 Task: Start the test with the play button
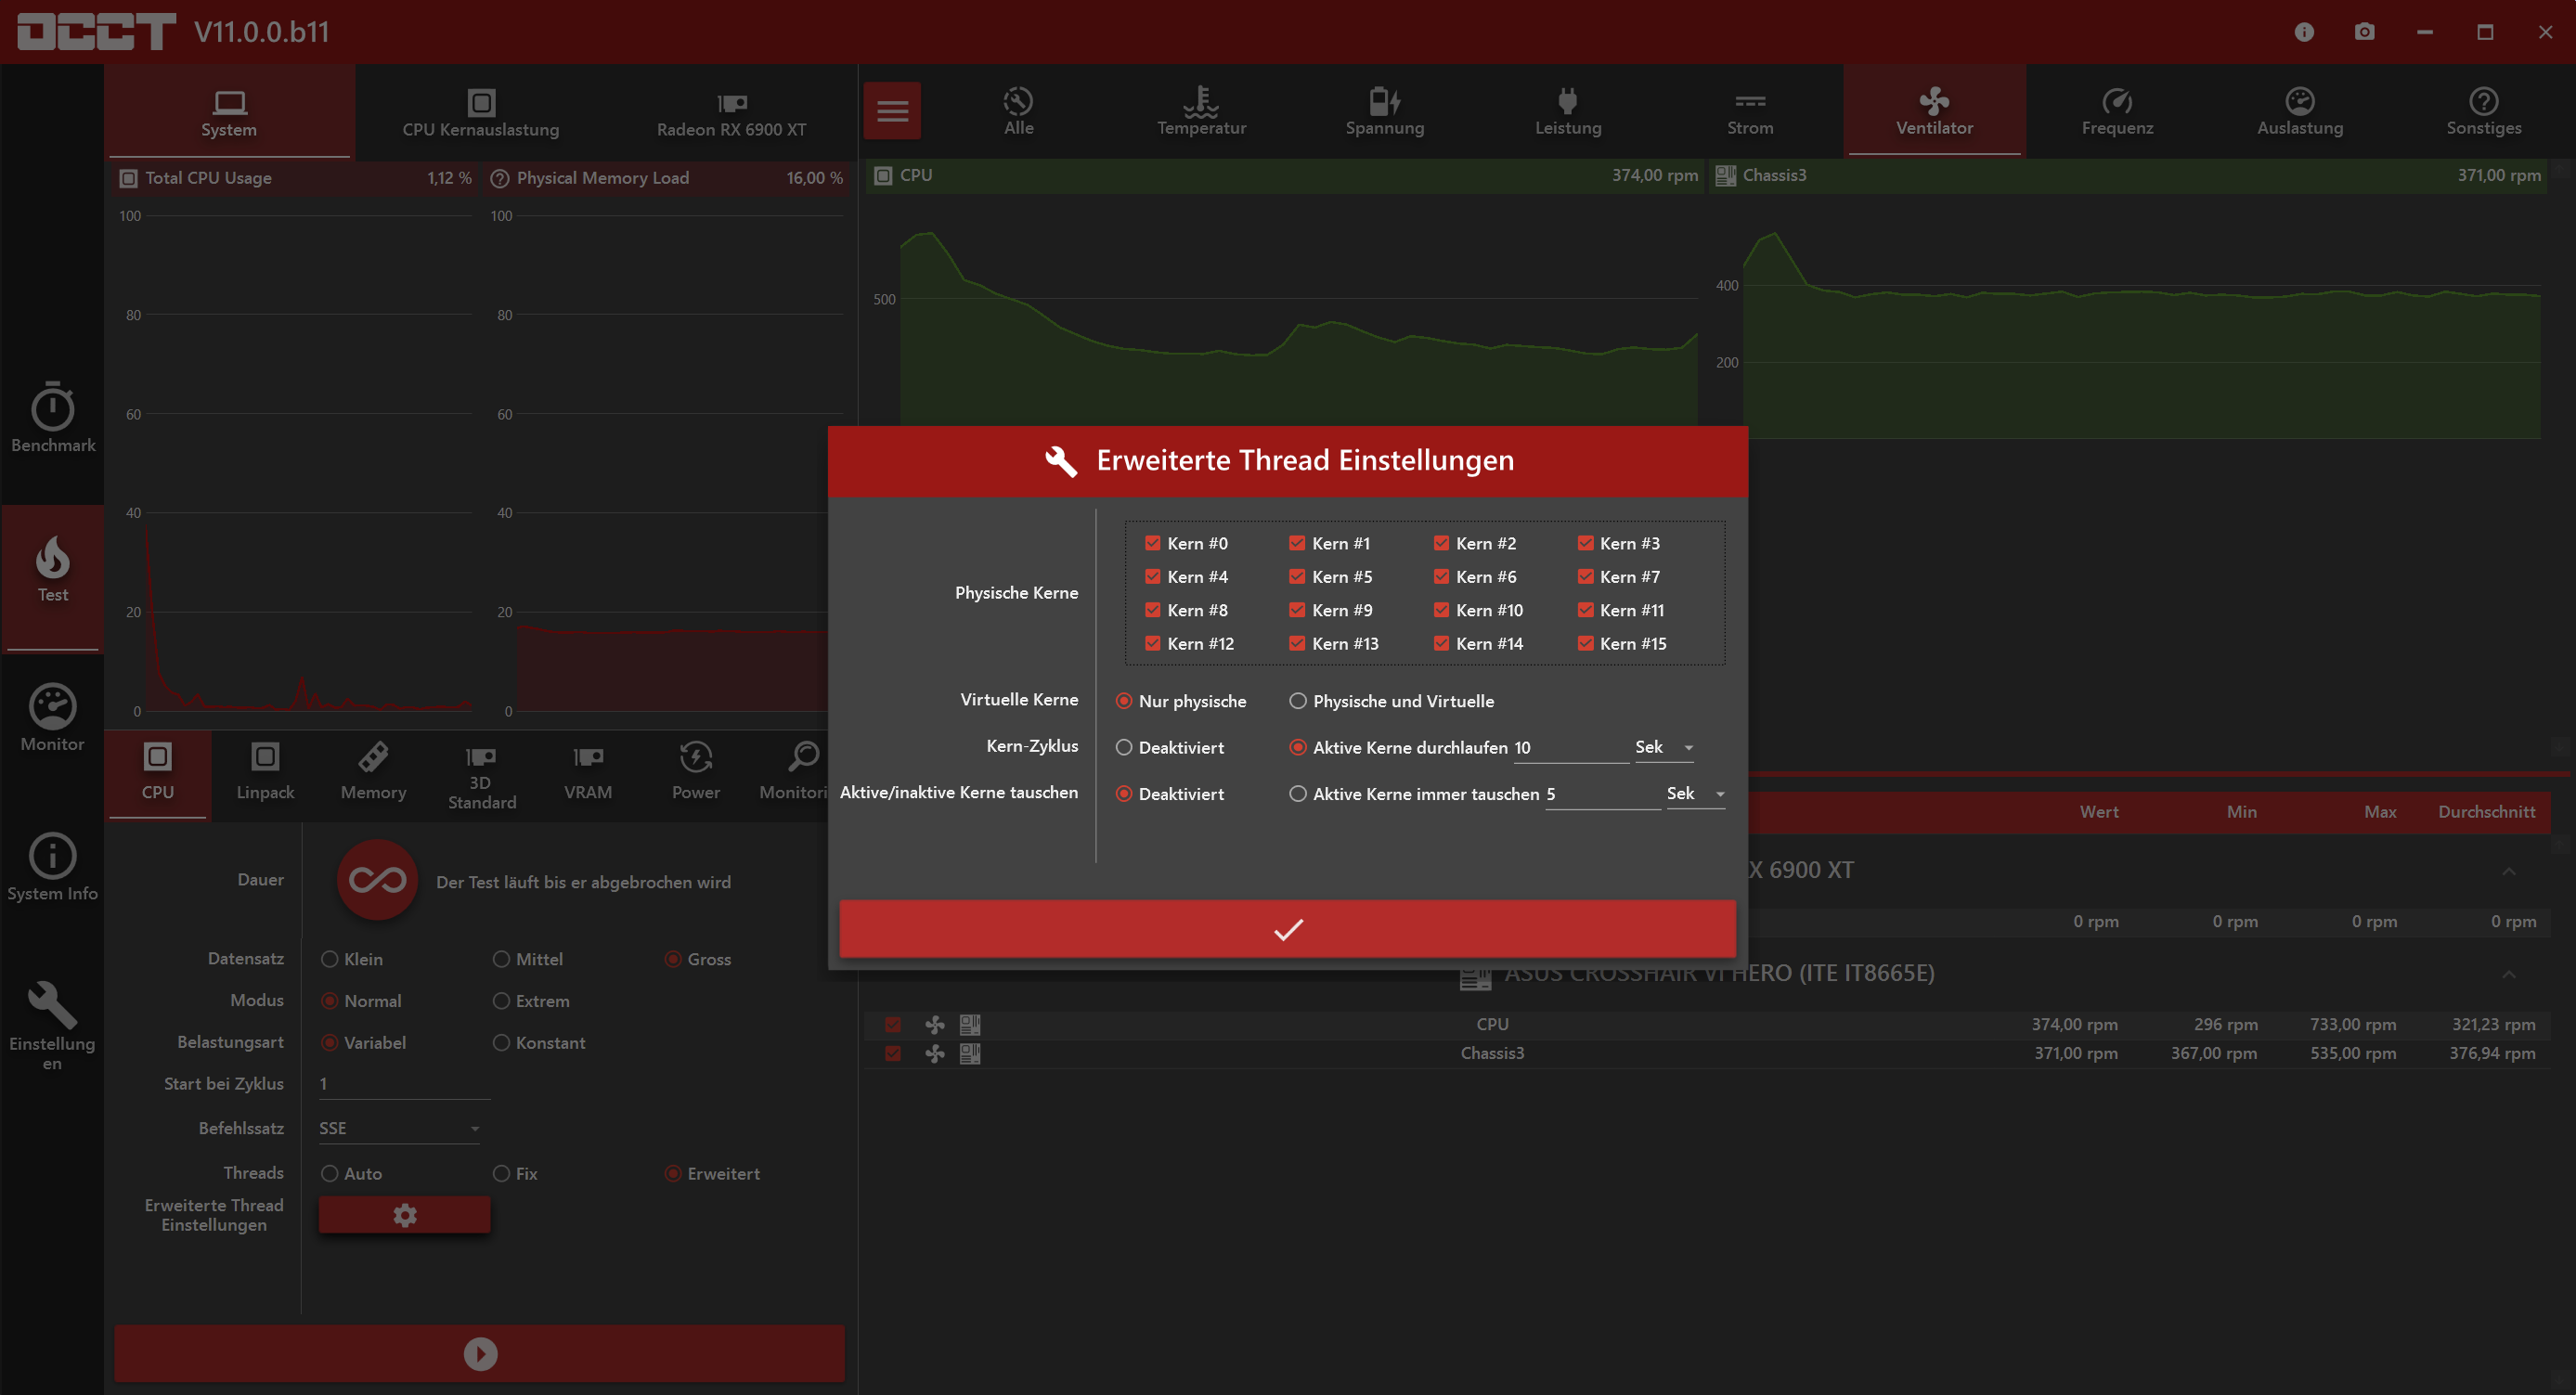coord(480,1353)
